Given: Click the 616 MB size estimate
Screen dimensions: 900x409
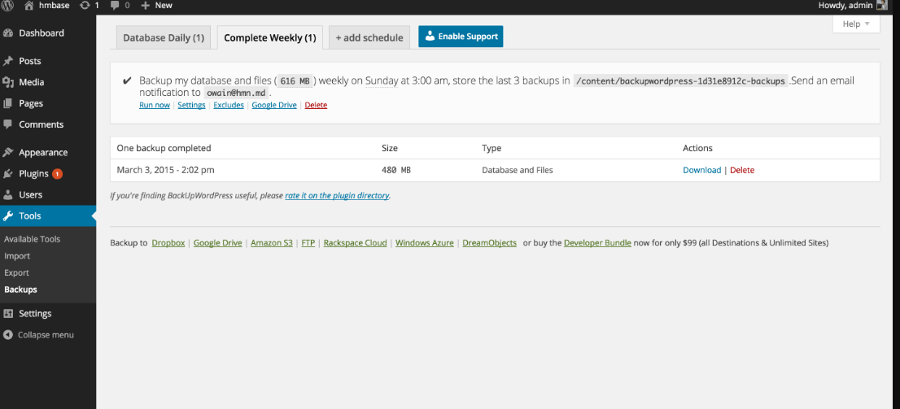Looking at the screenshot, I should 296,81.
